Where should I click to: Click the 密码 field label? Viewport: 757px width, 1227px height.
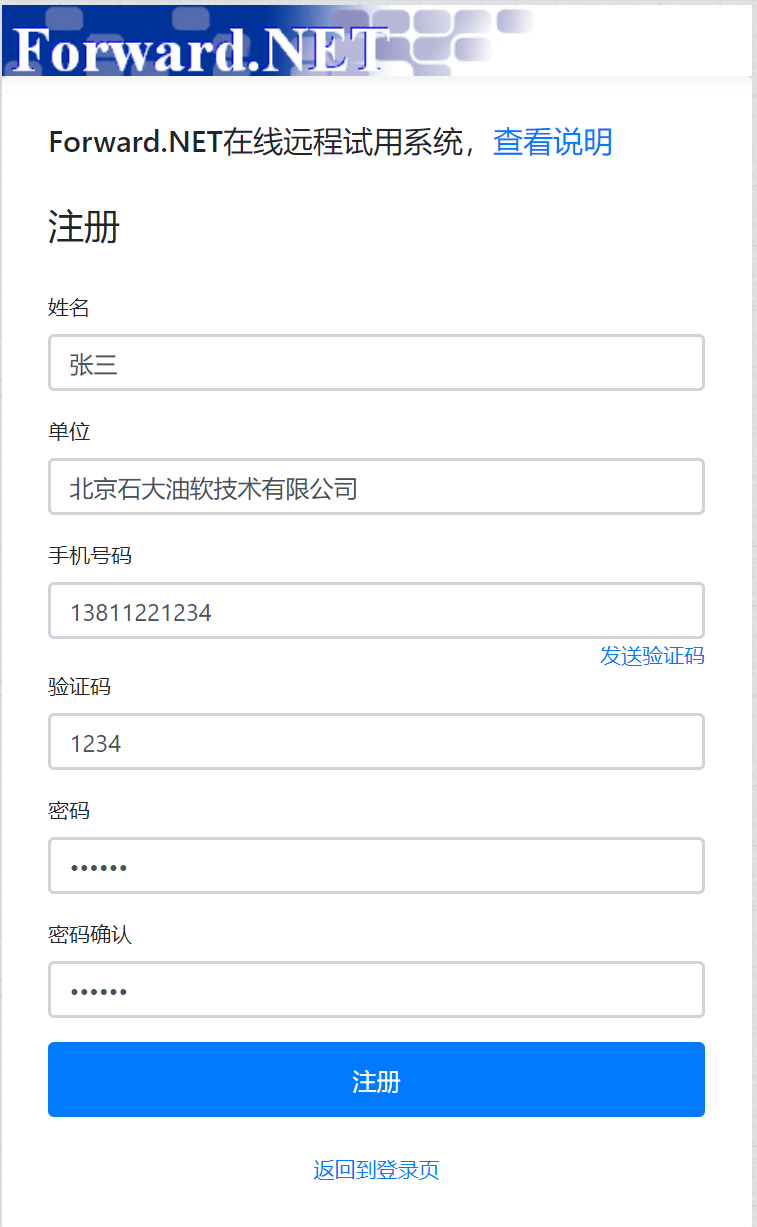pyautogui.click(x=69, y=811)
